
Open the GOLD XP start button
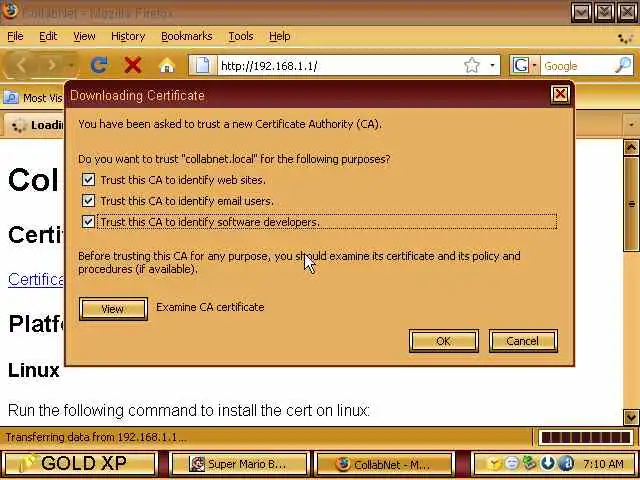point(79,464)
